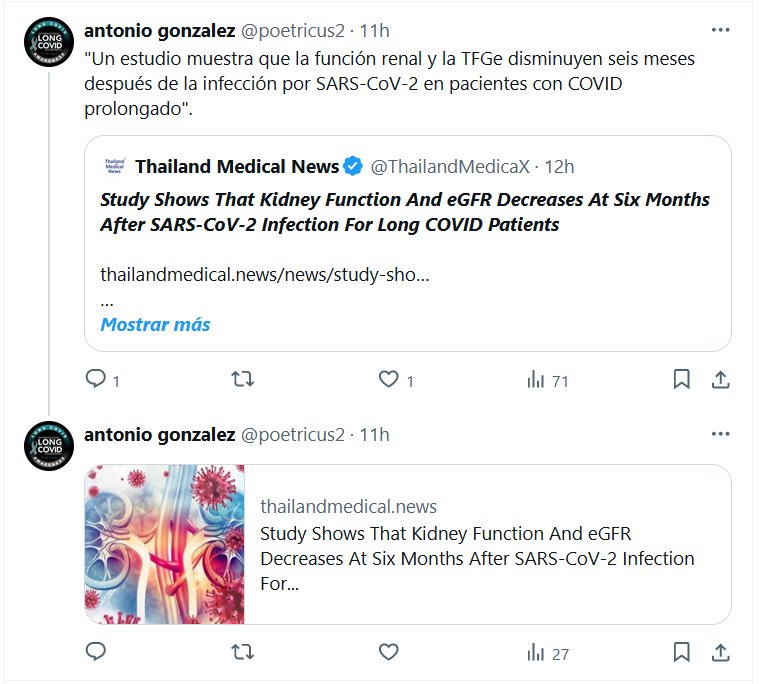The image size is (762, 684).
Task: Click the kidney virus article thumbnail
Action: 165,545
